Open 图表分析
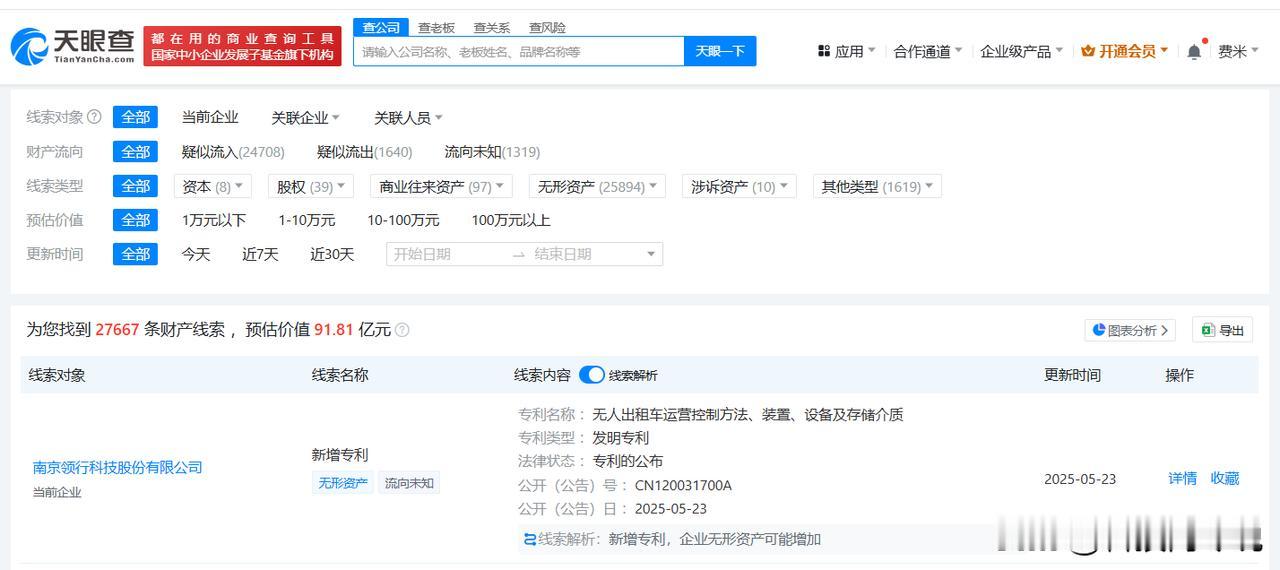This screenshot has height=570, width=1280. tap(1130, 330)
